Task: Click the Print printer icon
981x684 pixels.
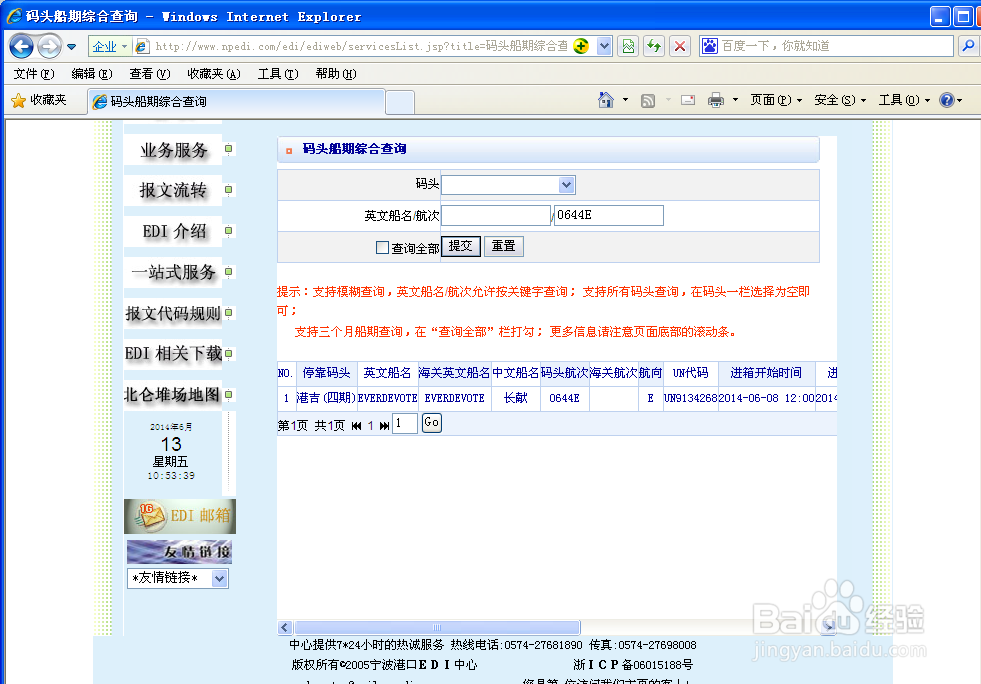Action: (716, 100)
